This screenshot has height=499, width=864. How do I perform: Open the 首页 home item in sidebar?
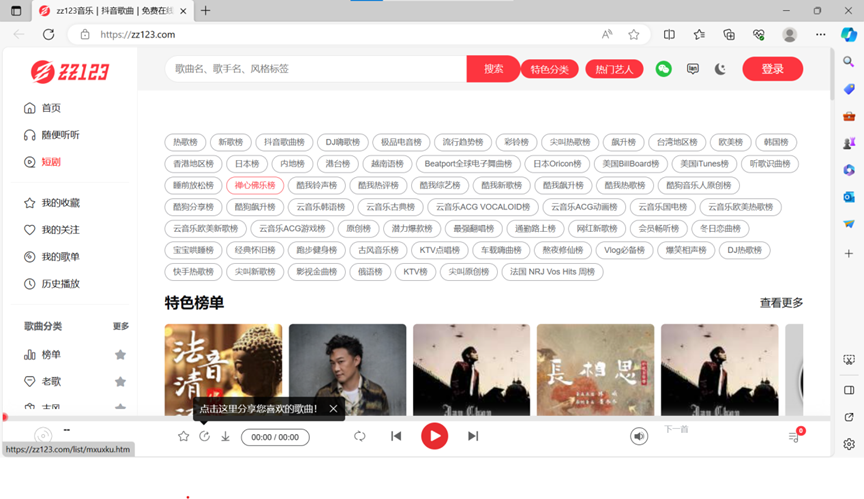point(42,108)
